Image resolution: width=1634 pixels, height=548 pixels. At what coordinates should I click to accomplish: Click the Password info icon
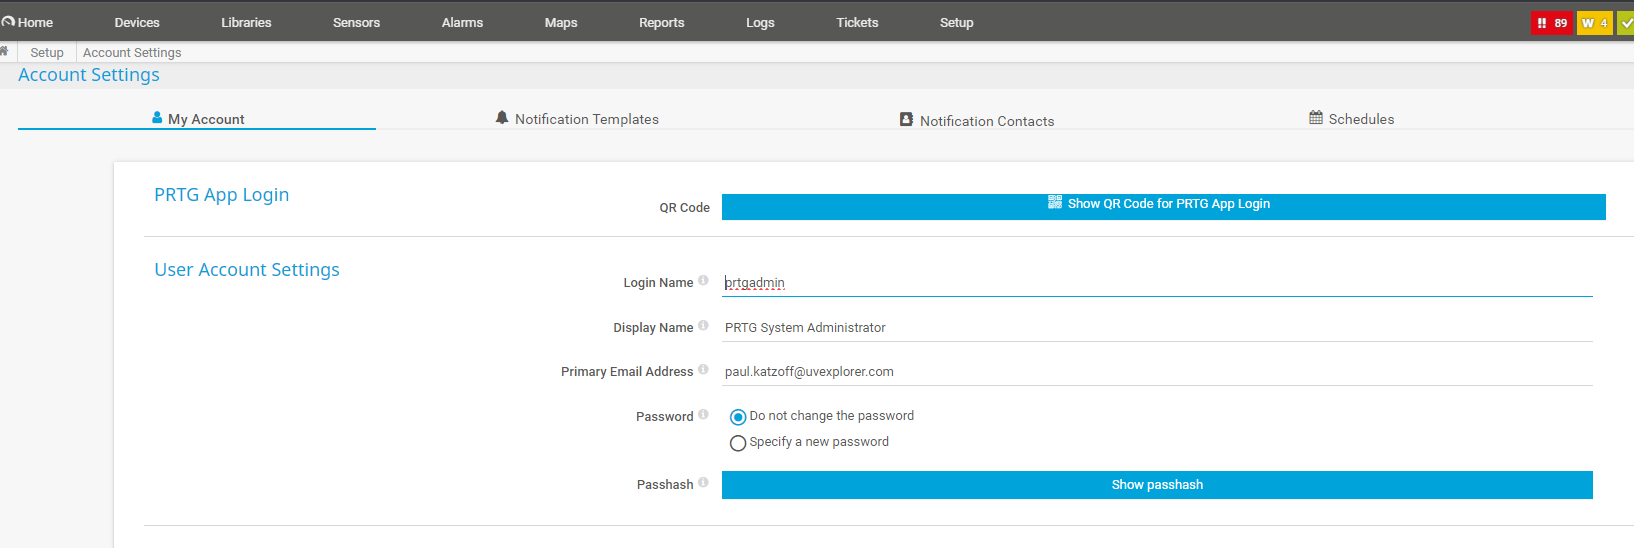tap(703, 415)
